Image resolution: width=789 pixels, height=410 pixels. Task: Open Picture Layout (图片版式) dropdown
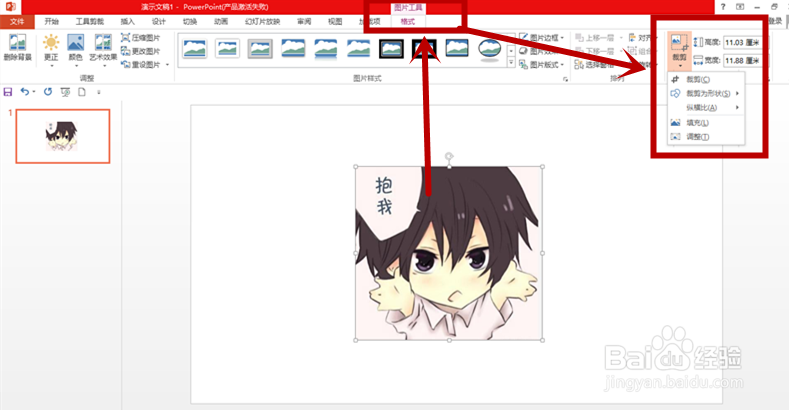(x=541, y=65)
